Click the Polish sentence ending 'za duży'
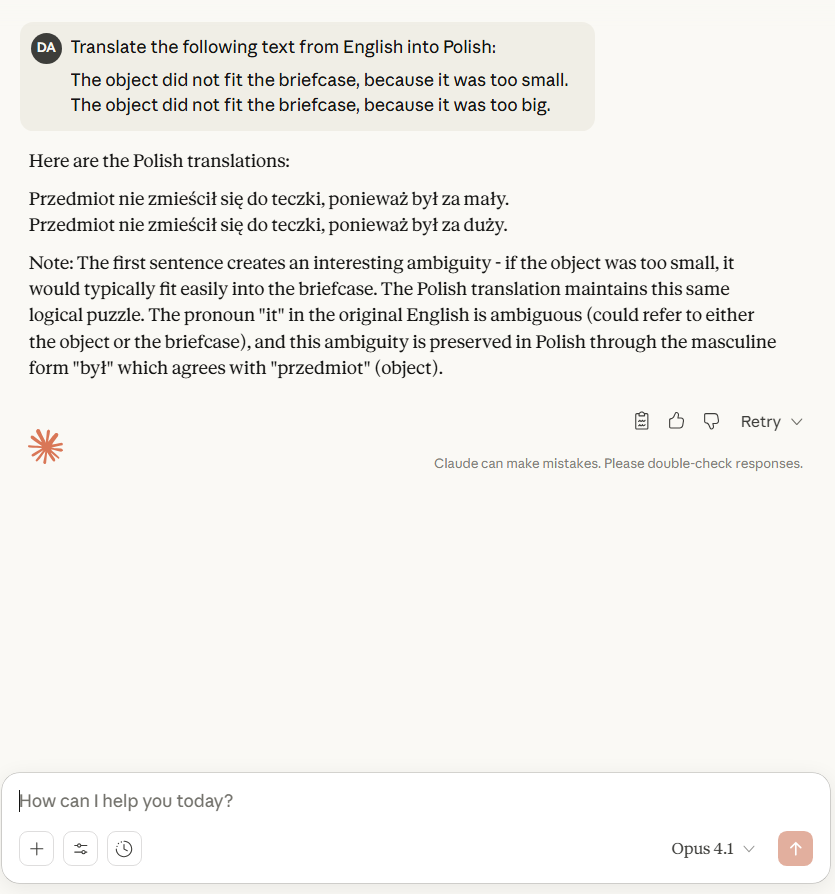Image resolution: width=835 pixels, height=894 pixels. click(268, 225)
